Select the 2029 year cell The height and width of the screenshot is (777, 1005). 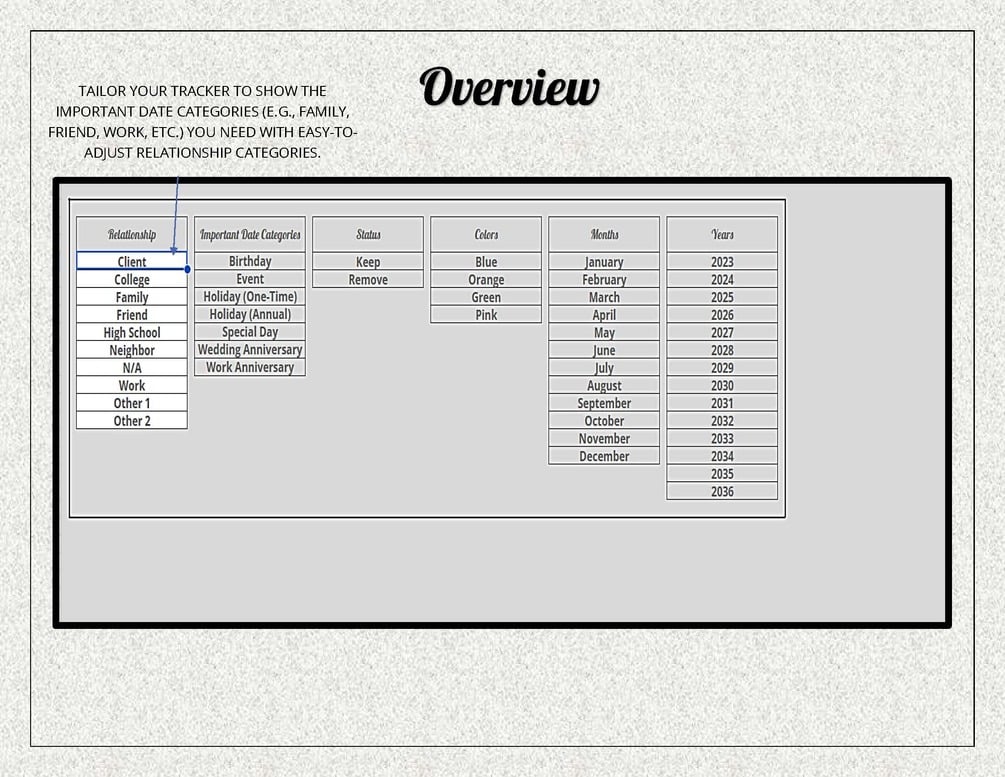[722, 367]
